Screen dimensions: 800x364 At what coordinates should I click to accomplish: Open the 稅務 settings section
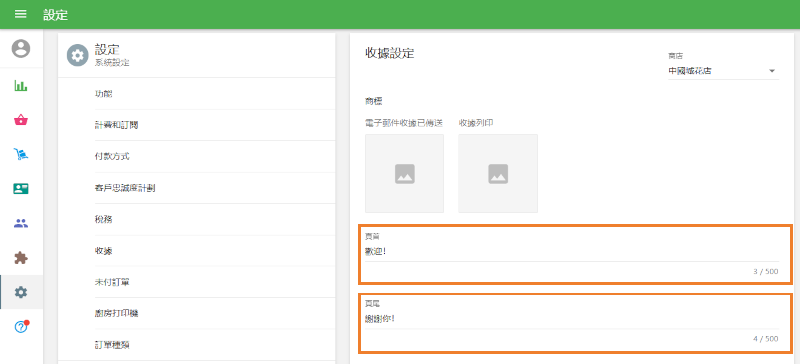click(215, 220)
